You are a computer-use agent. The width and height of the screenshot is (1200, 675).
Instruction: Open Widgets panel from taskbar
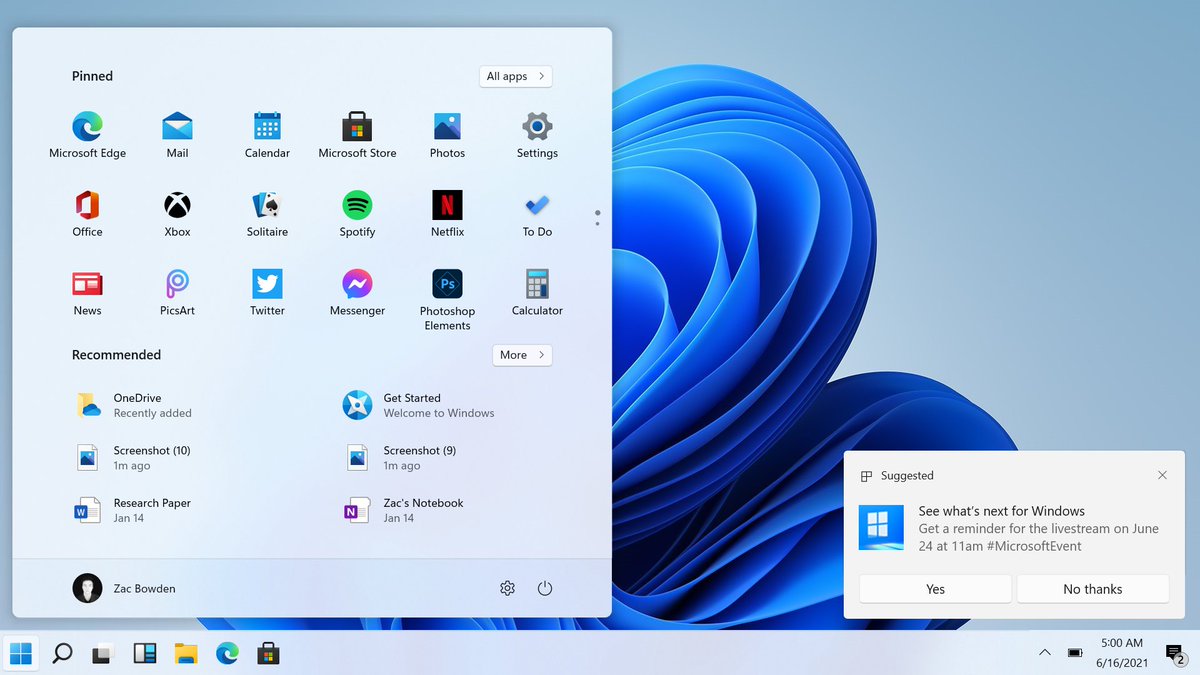pos(144,654)
